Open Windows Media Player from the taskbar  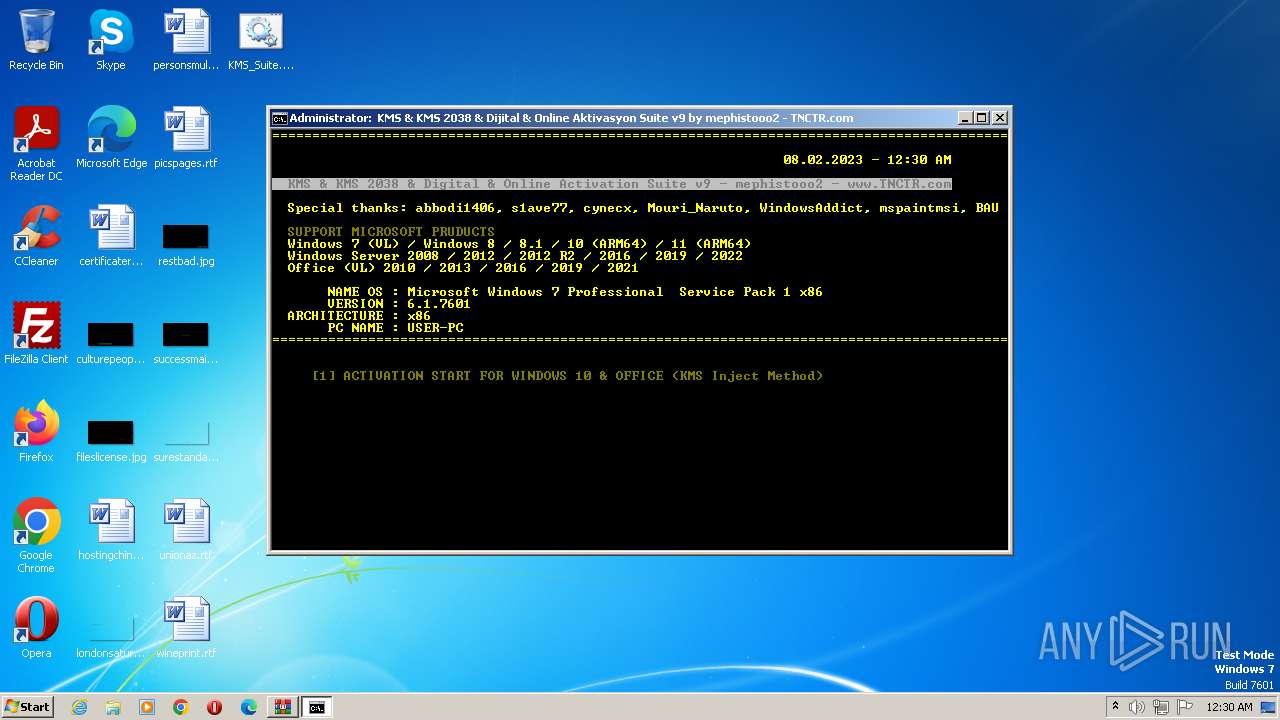pyautogui.click(x=147, y=707)
